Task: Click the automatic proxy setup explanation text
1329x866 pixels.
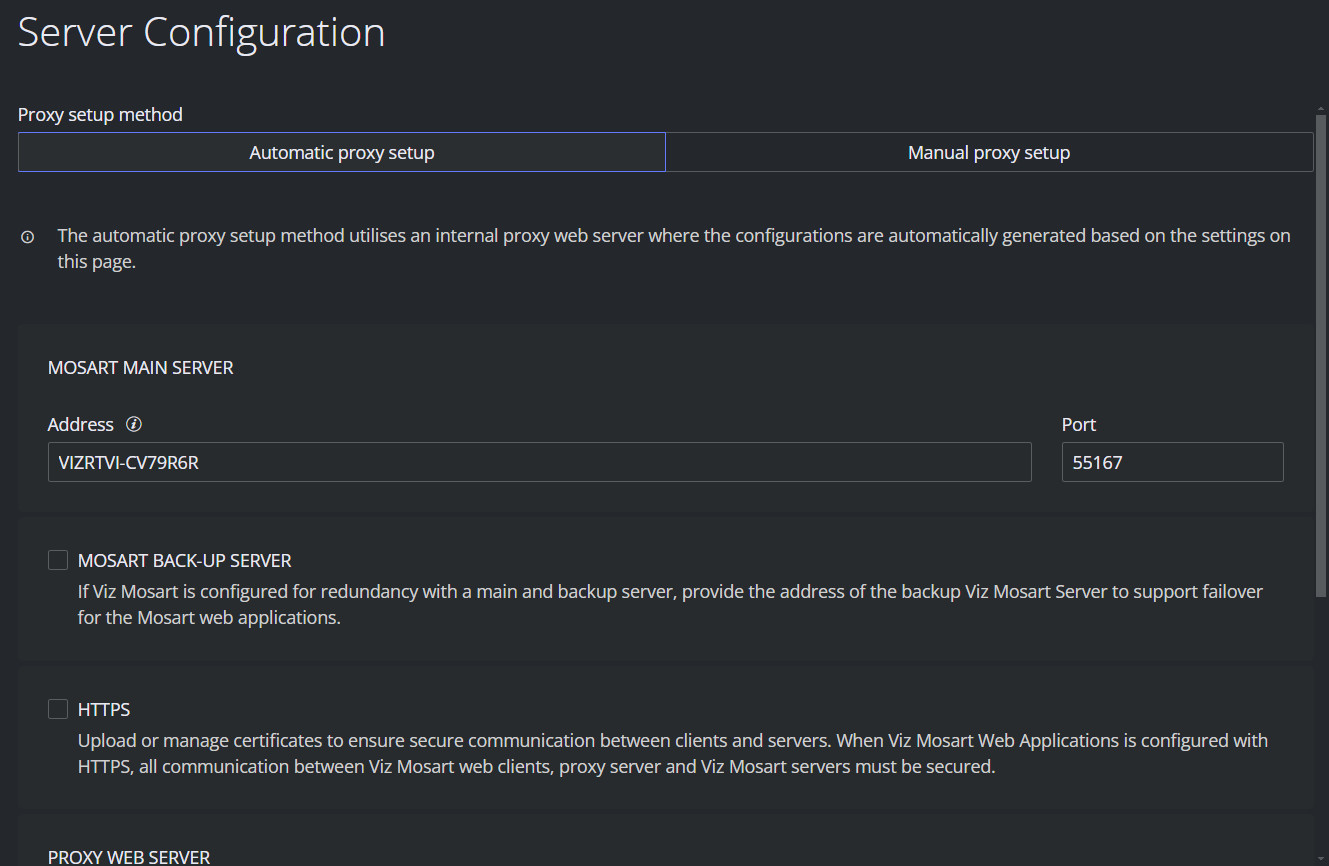Action: [674, 249]
